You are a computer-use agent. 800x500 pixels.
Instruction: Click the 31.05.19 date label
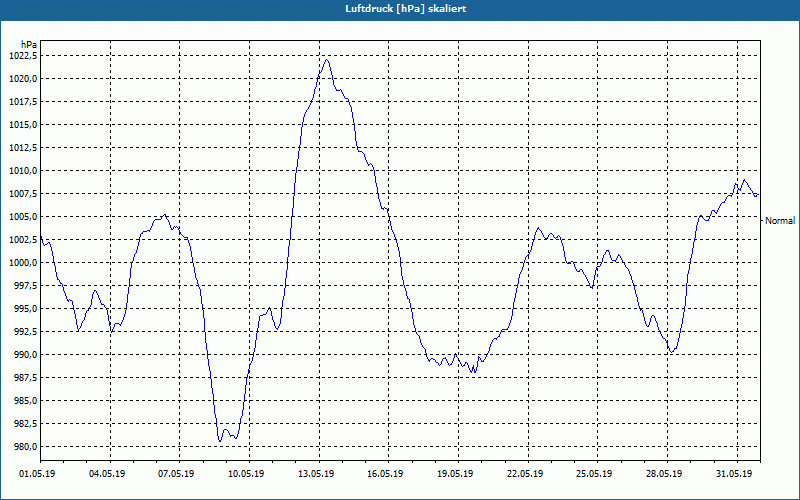tap(735, 474)
